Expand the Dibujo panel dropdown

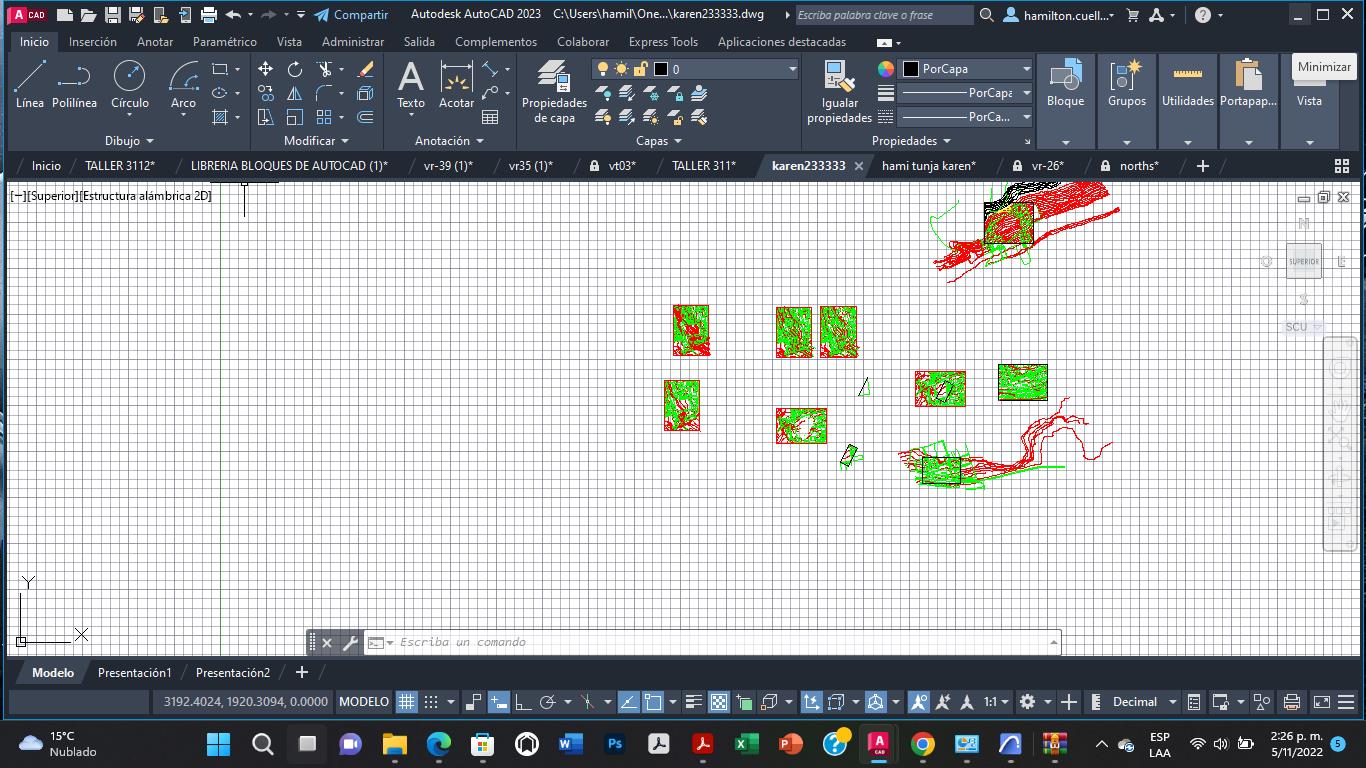(x=129, y=141)
